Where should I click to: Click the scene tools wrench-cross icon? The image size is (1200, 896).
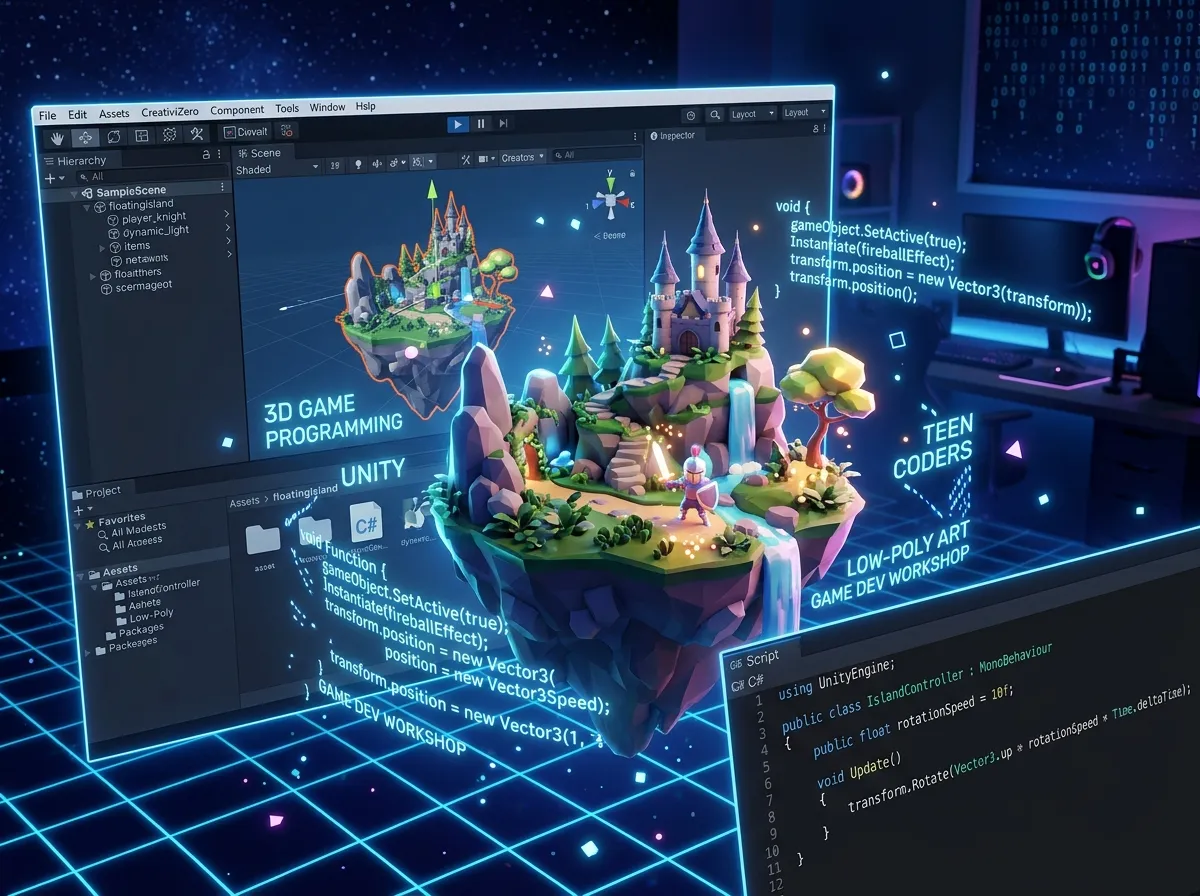[x=466, y=159]
